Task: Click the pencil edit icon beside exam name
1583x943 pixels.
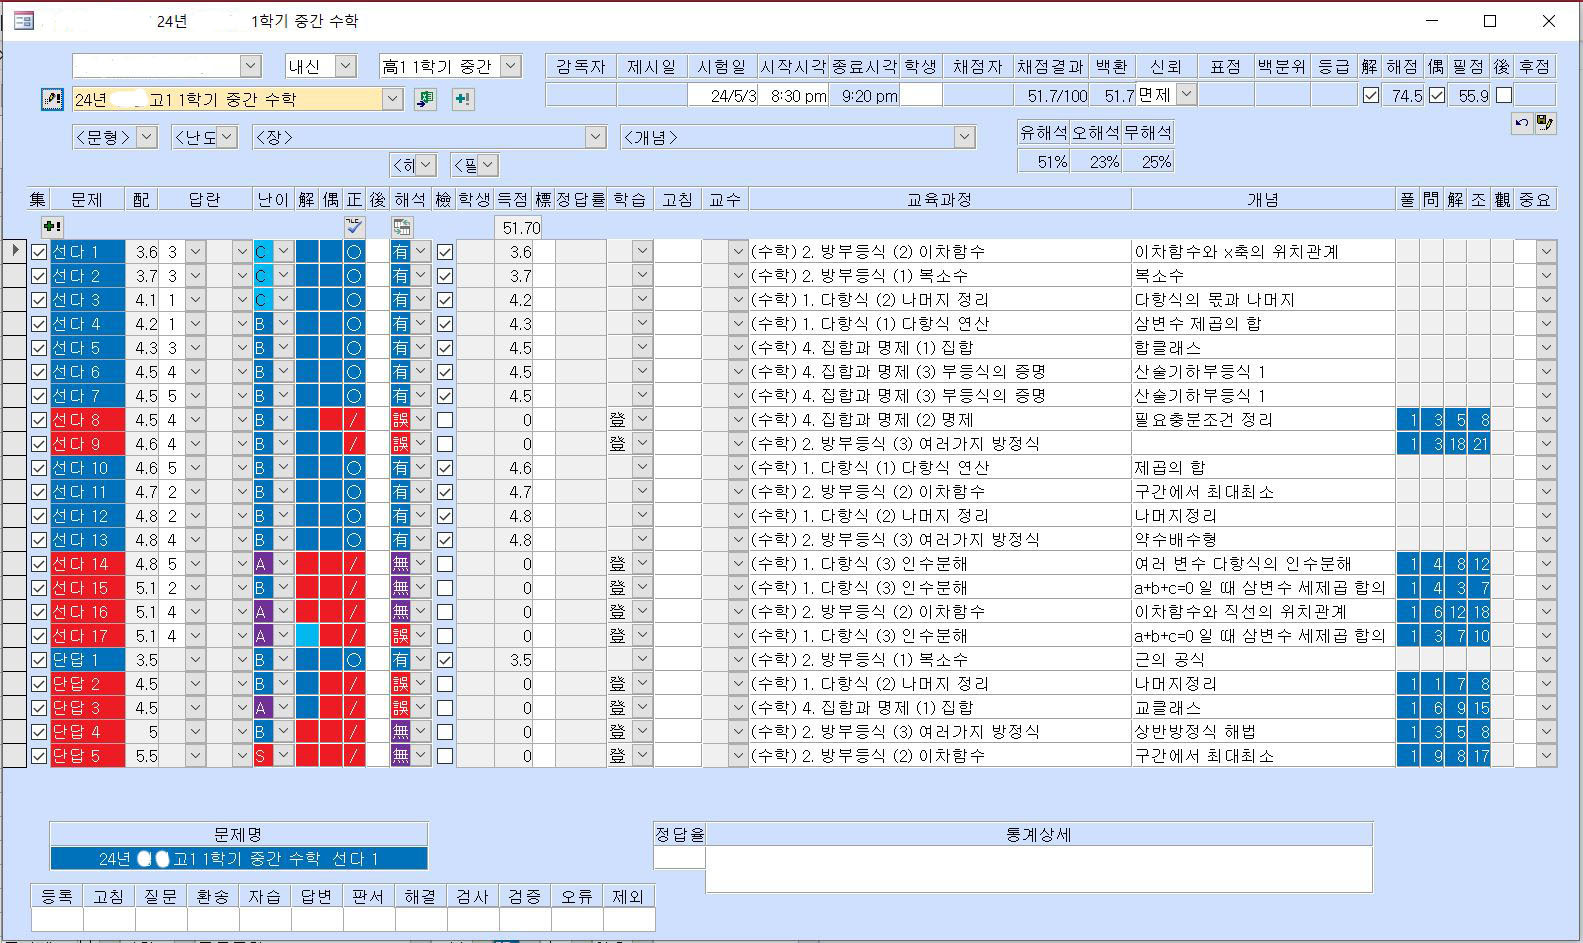Action: tap(51, 99)
